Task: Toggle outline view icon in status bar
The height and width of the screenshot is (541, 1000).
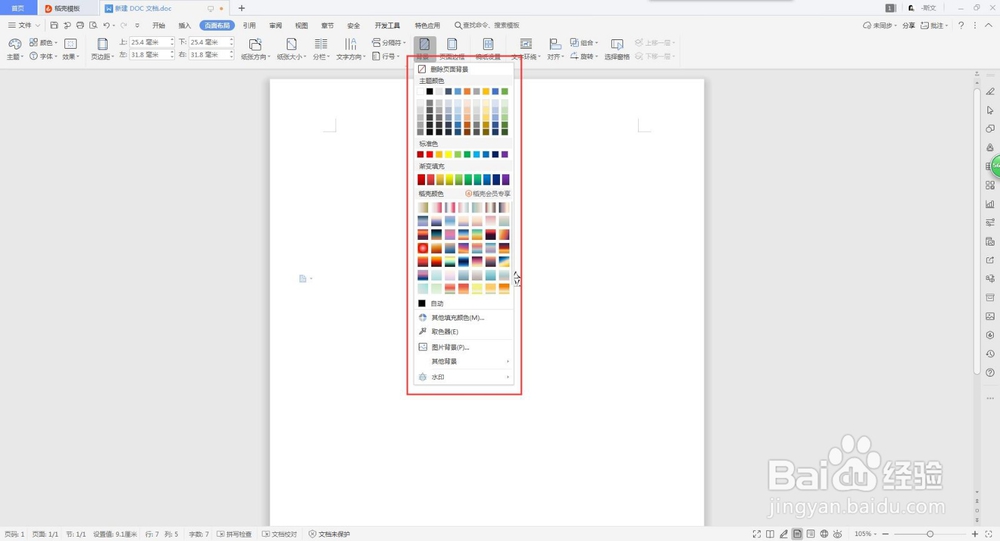Action: [x=811, y=534]
